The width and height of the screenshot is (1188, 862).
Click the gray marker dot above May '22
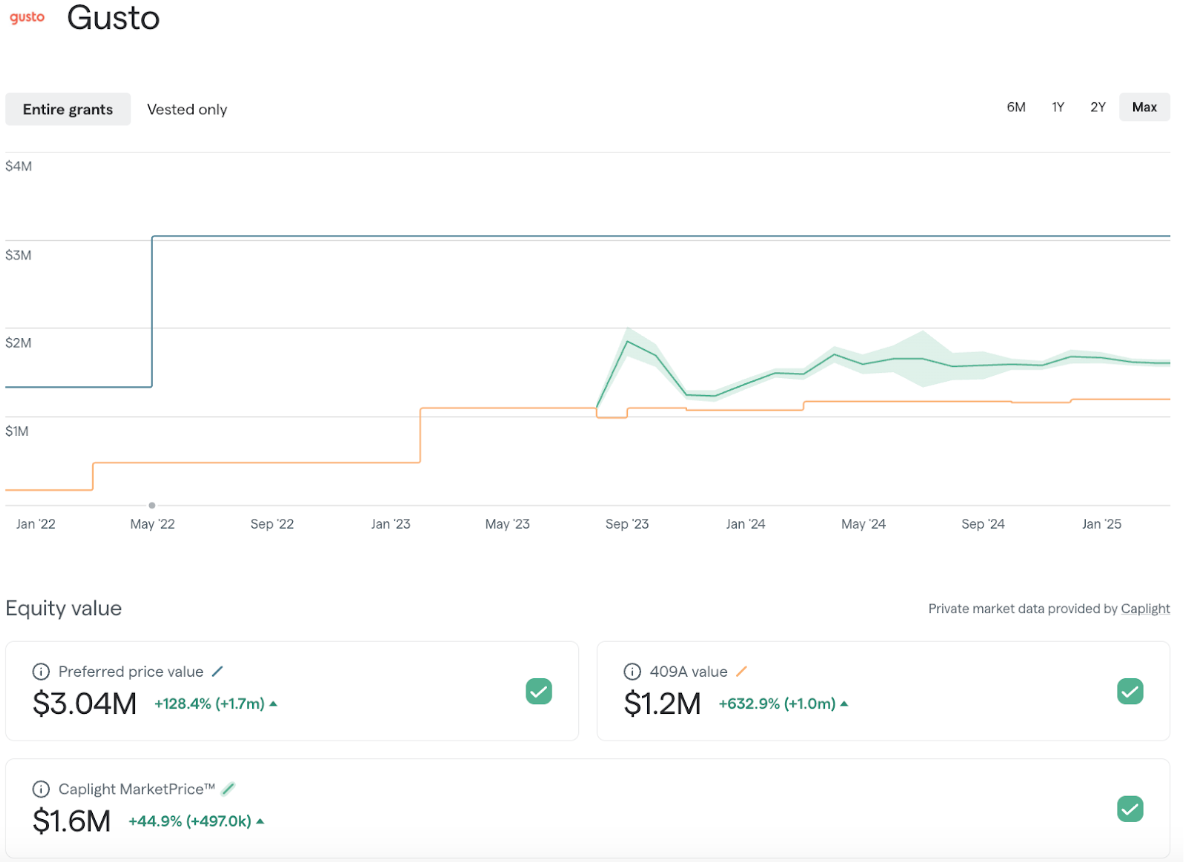click(152, 505)
